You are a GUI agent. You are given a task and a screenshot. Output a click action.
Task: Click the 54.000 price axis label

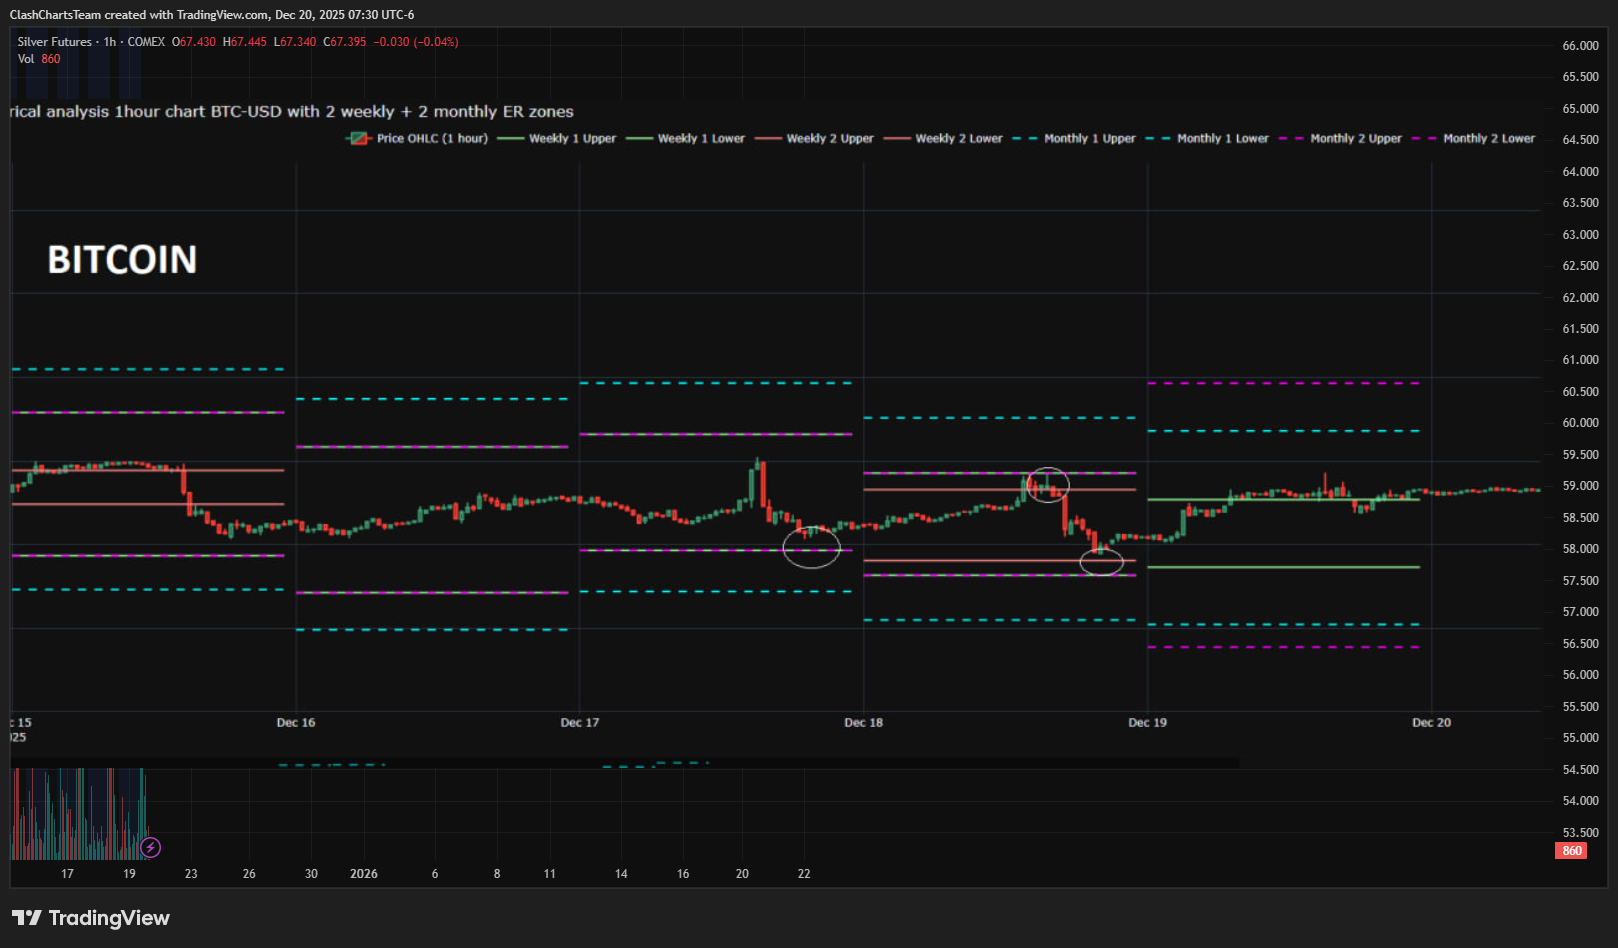(x=1581, y=801)
